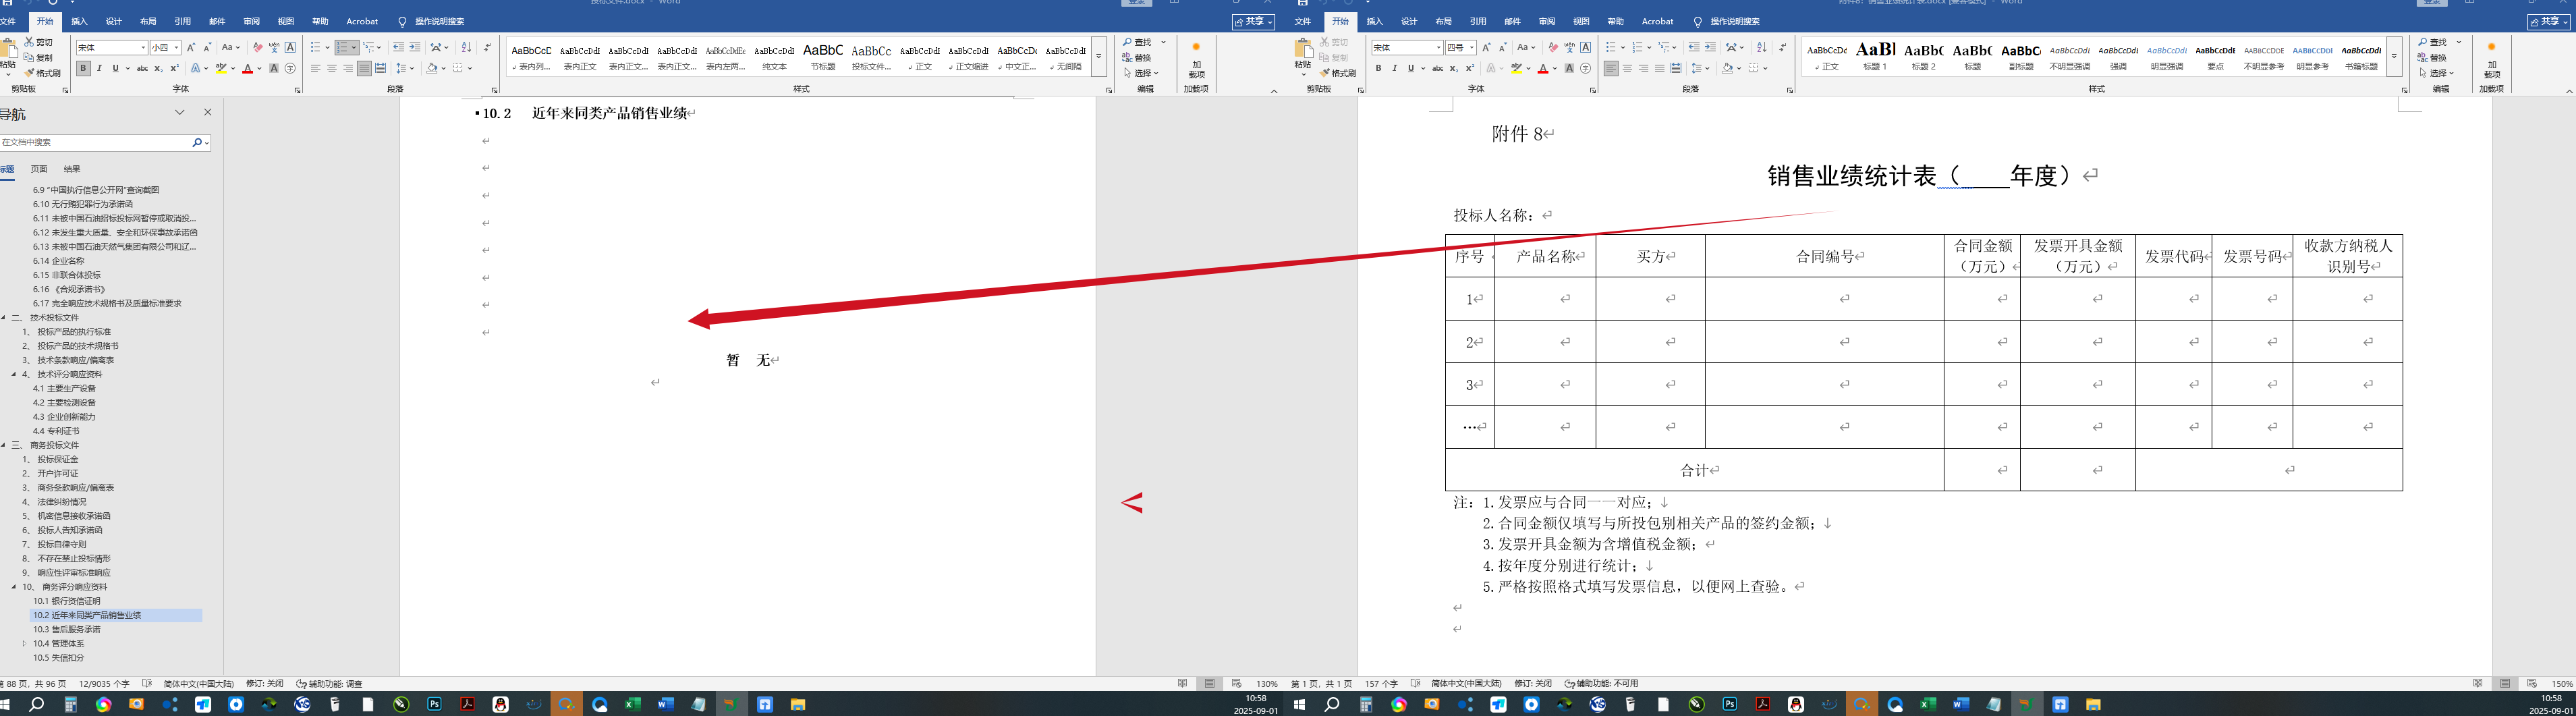Open font size 四号 dropdown in 销售业绩统计表 window
The image size is (2576, 716).
tap(1472, 48)
